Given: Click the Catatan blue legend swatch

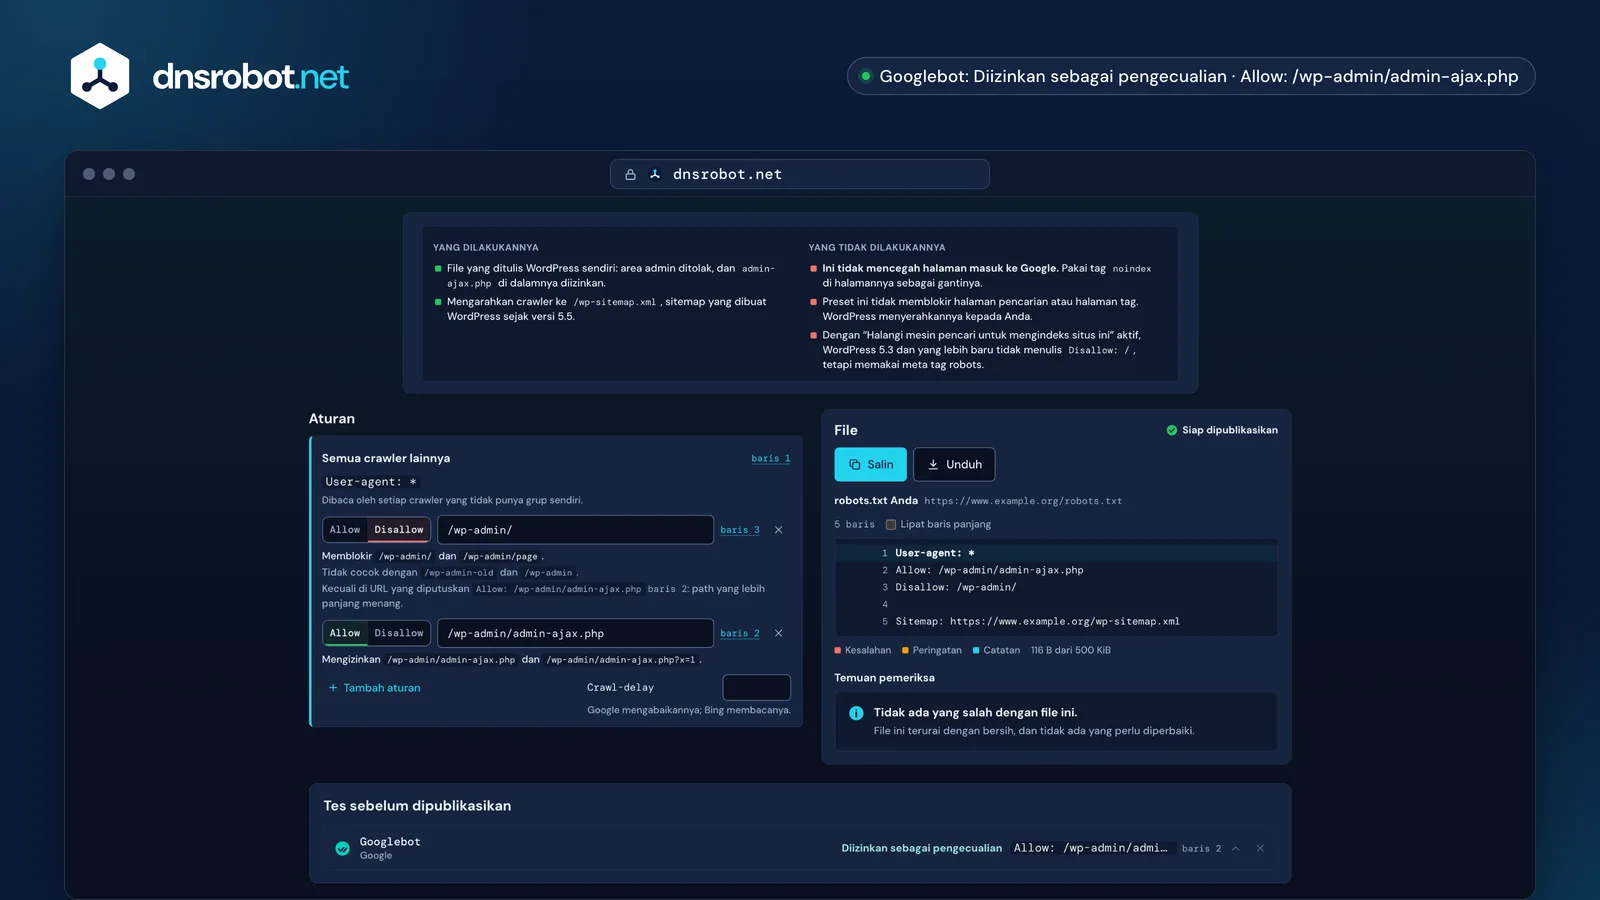Looking at the screenshot, I should [x=976, y=650].
